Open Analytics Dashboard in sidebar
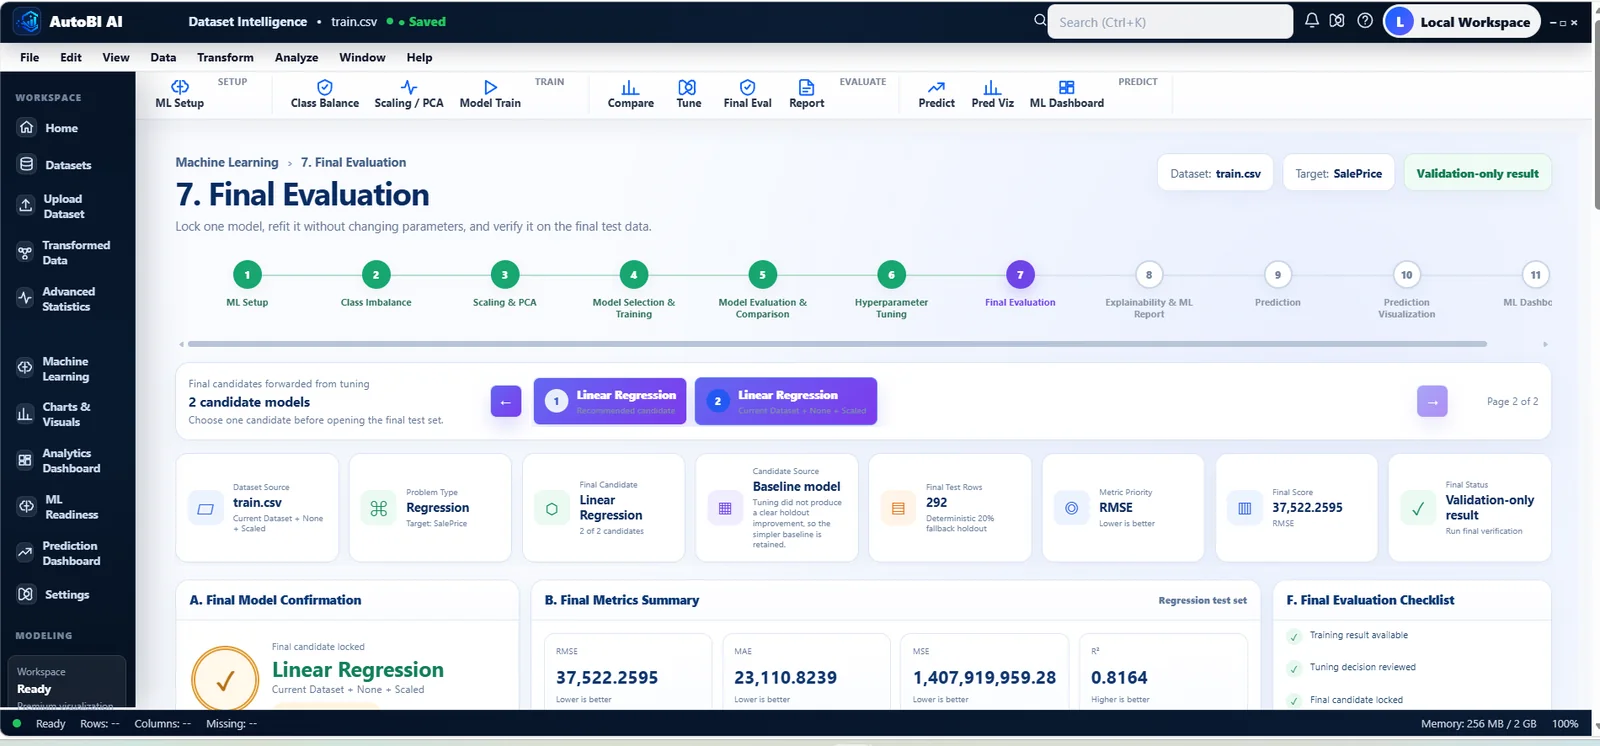This screenshot has width=1600, height=746. coord(68,461)
